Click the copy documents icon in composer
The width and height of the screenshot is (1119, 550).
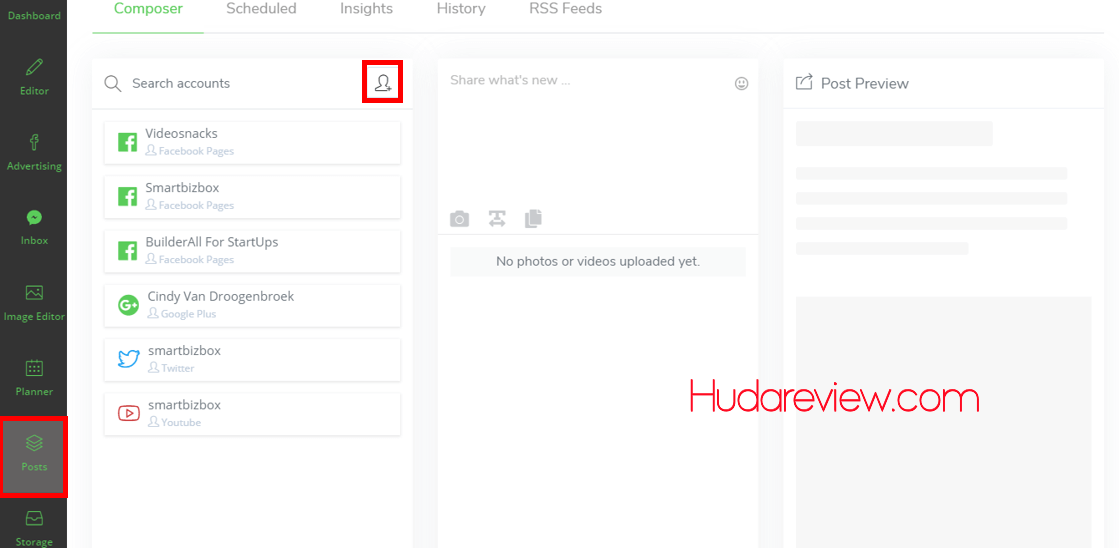(x=533, y=219)
